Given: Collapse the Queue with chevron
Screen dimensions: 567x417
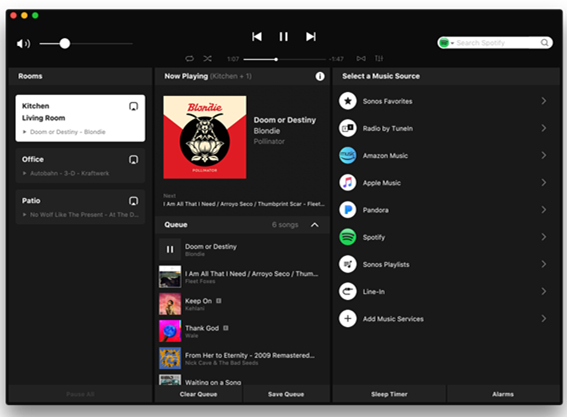Looking at the screenshot, I should 315,225.
